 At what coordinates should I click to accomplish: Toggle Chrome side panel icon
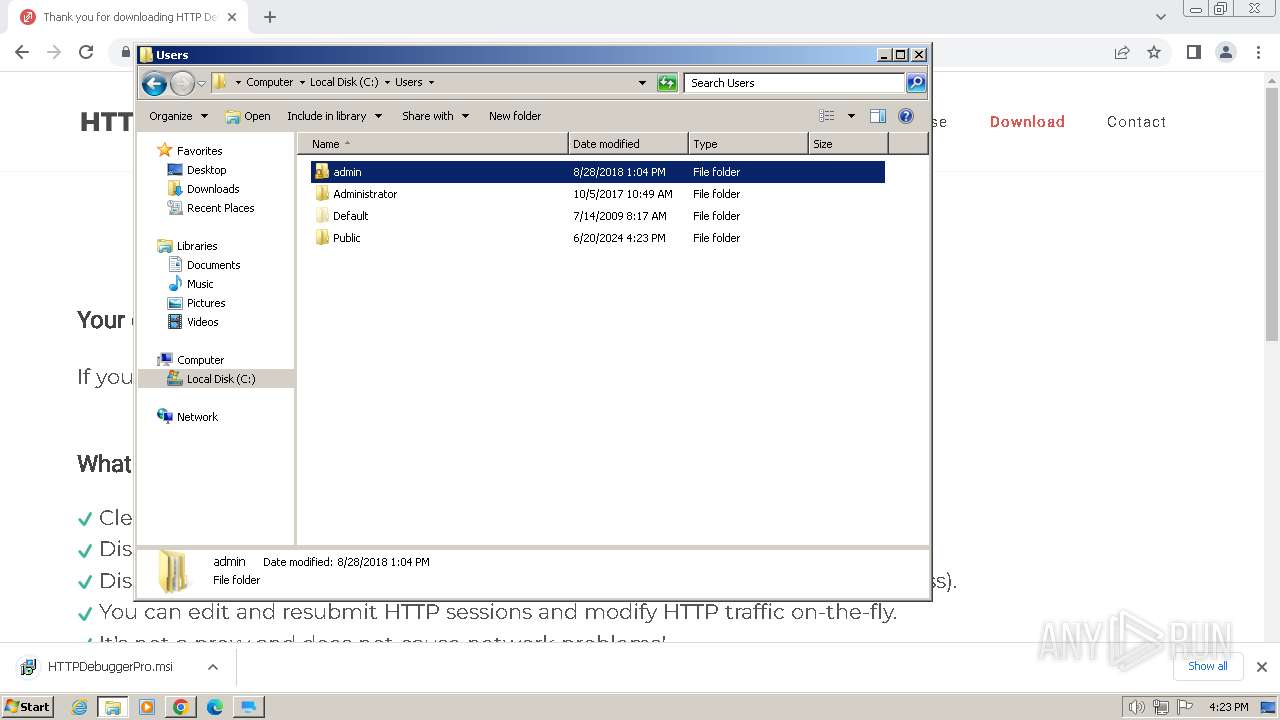(1193, 52)
